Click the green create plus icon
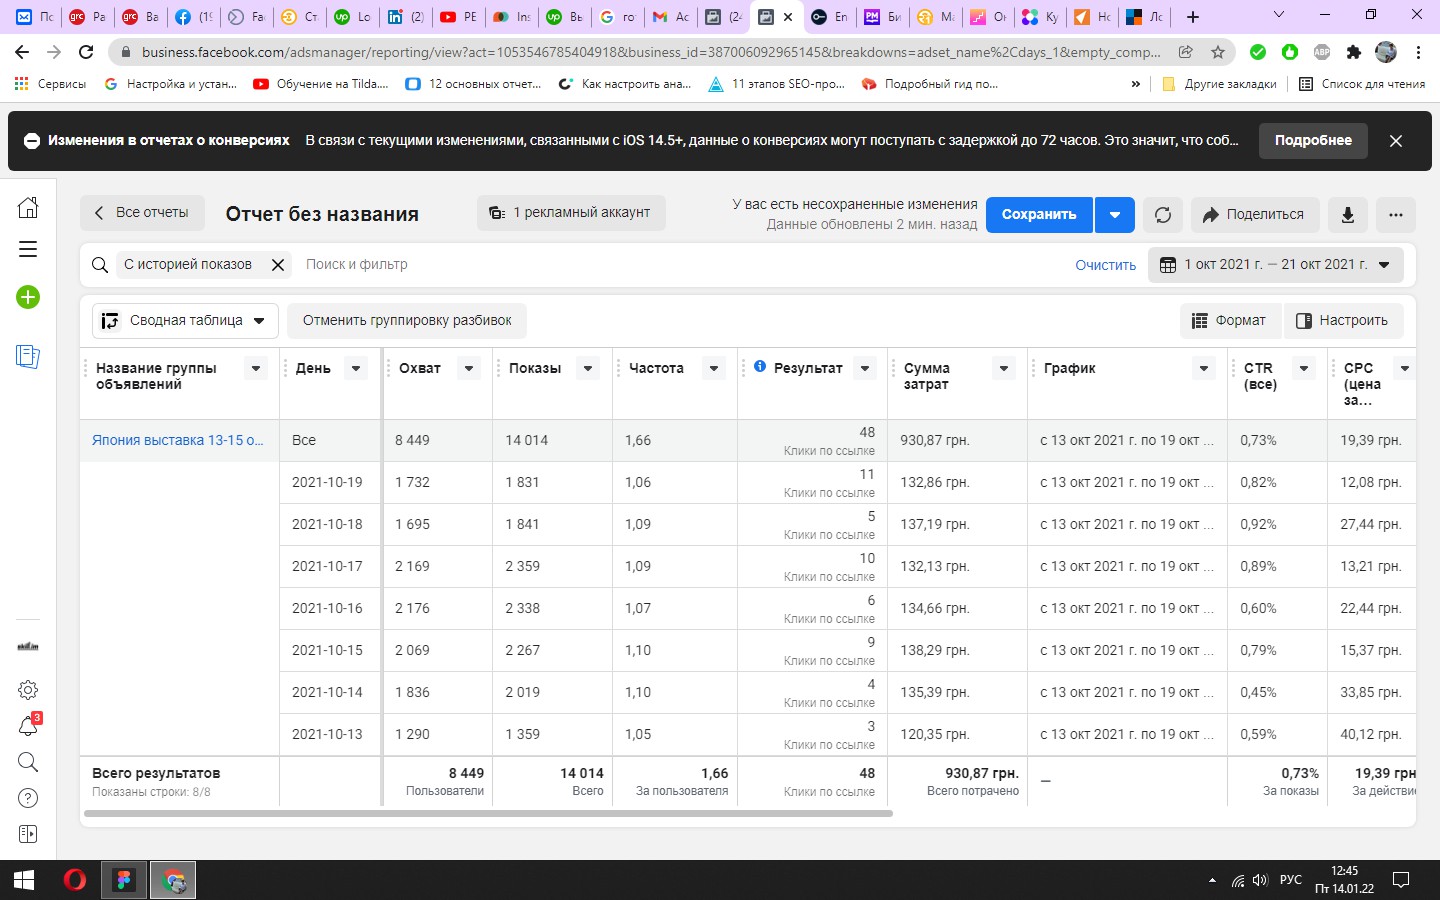 (28, 297)
